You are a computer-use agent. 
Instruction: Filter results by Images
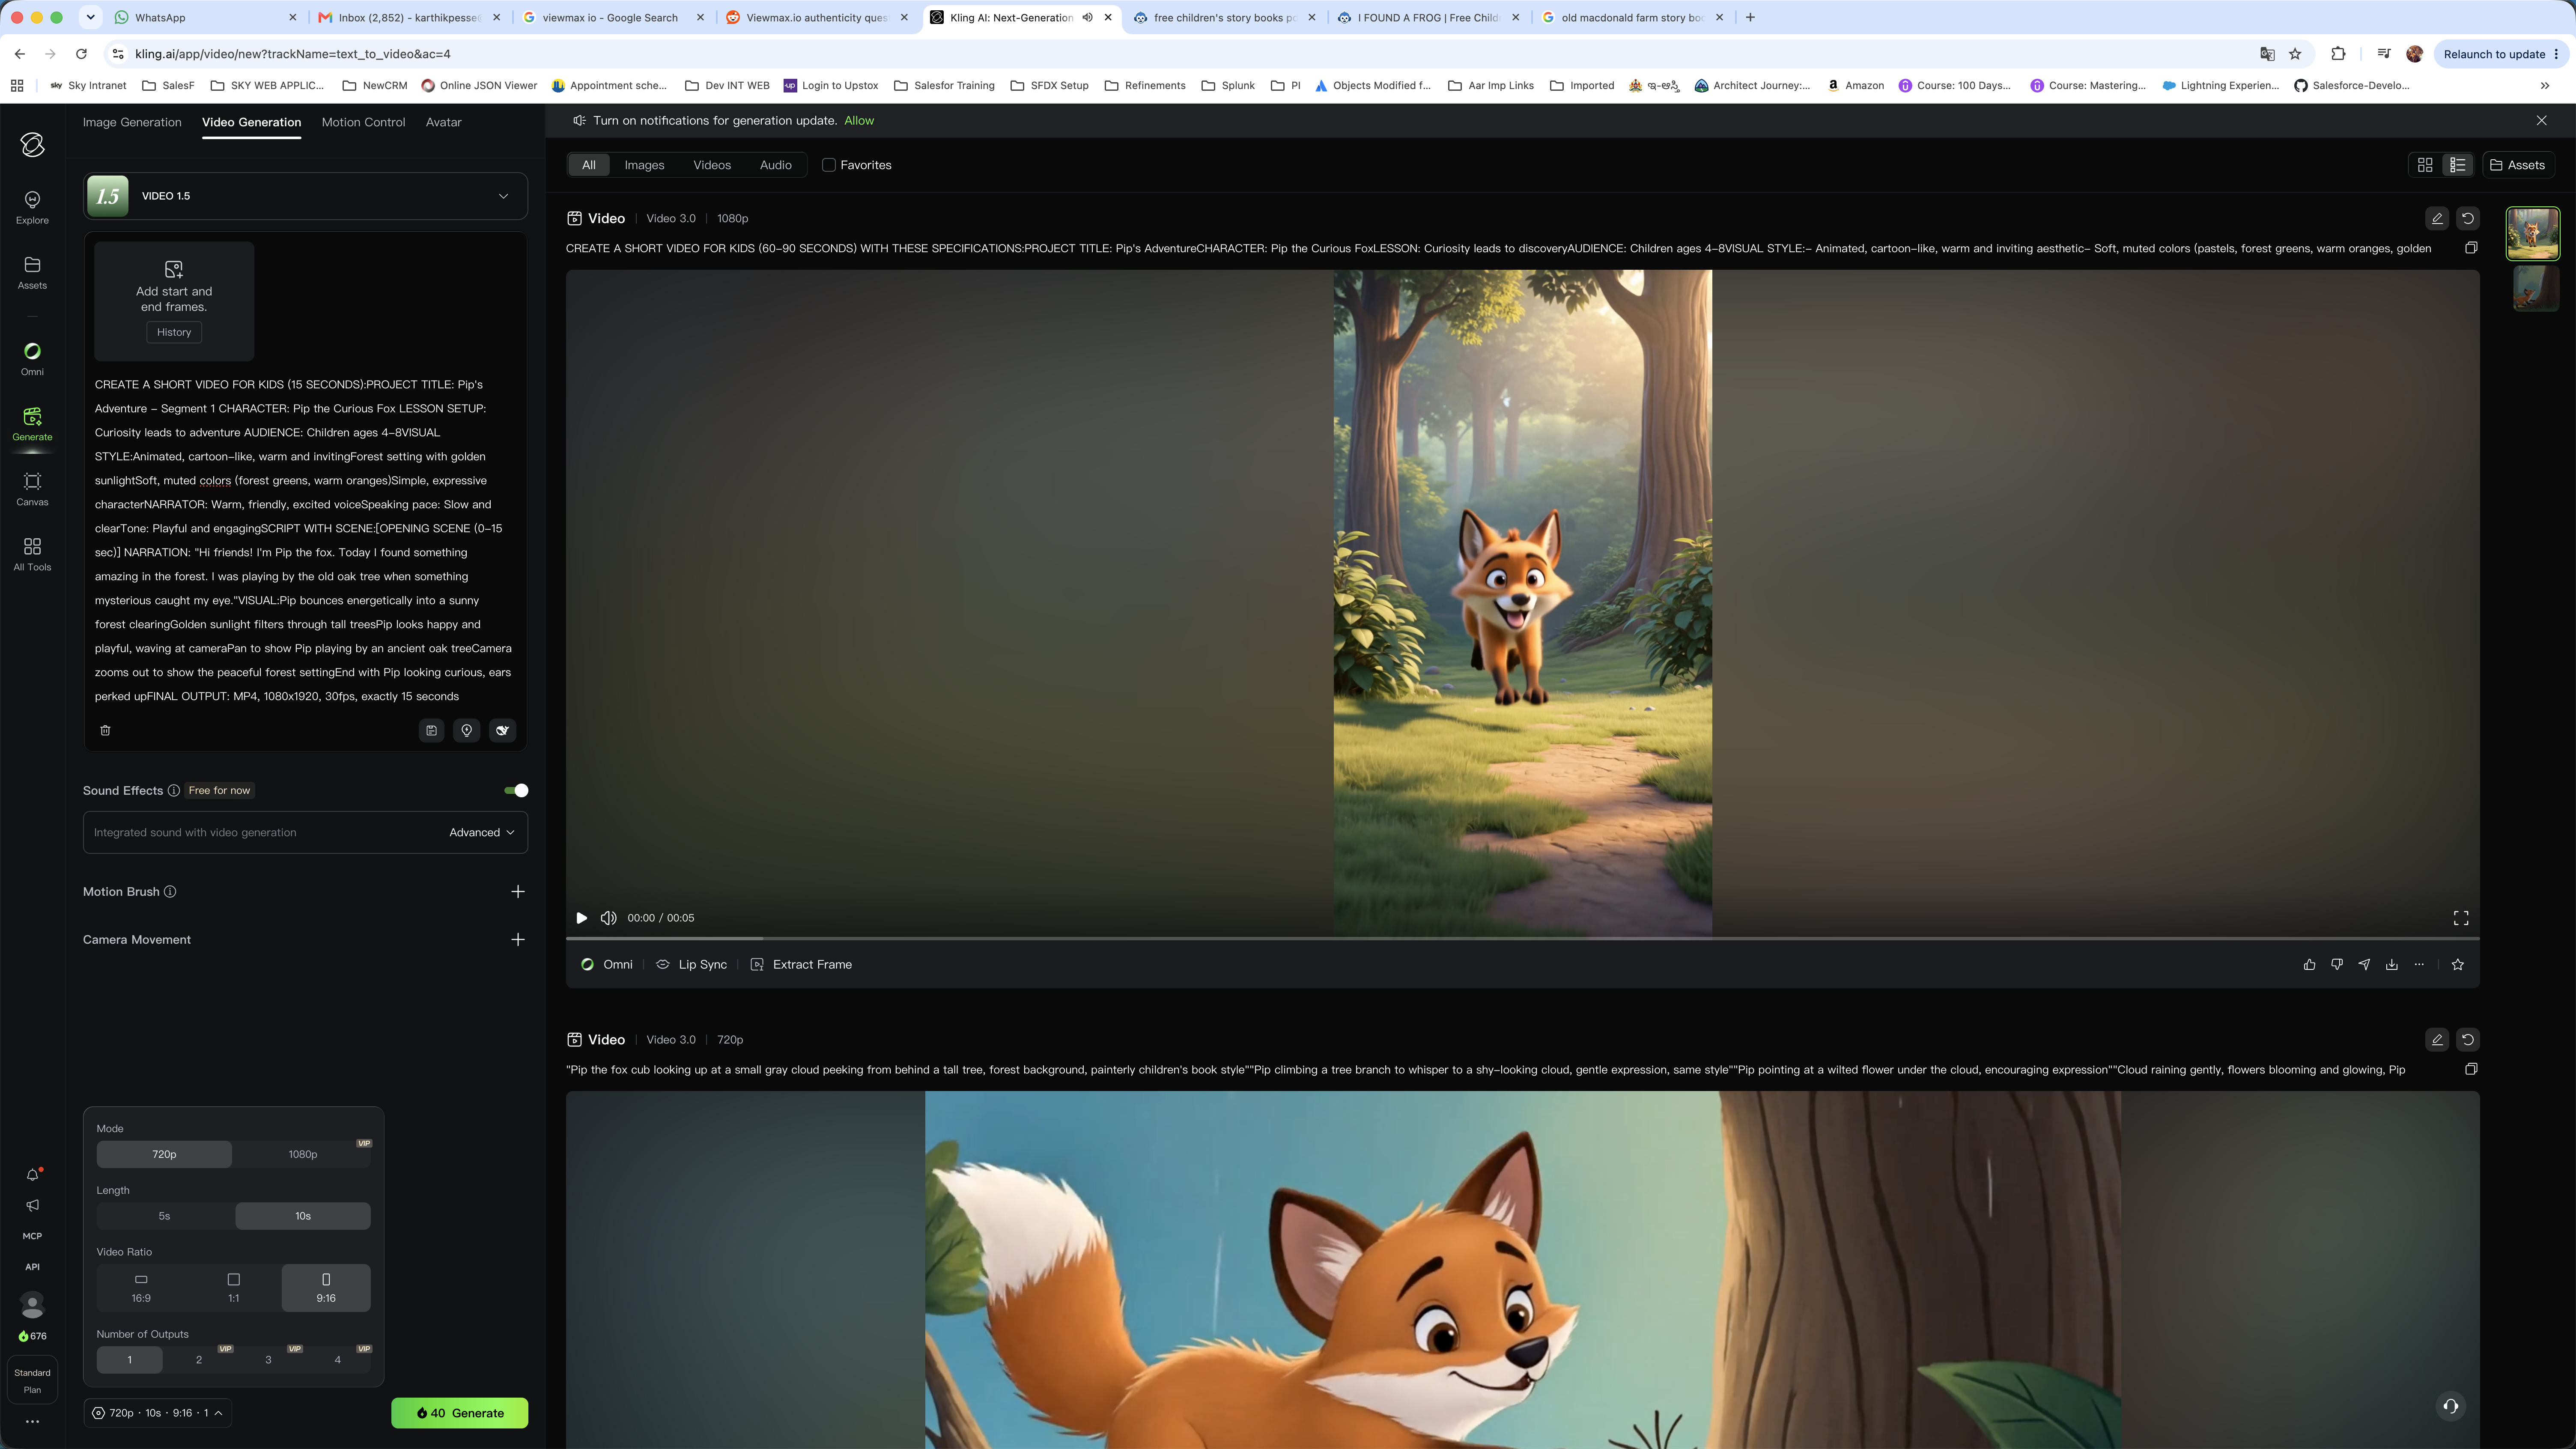644,165
